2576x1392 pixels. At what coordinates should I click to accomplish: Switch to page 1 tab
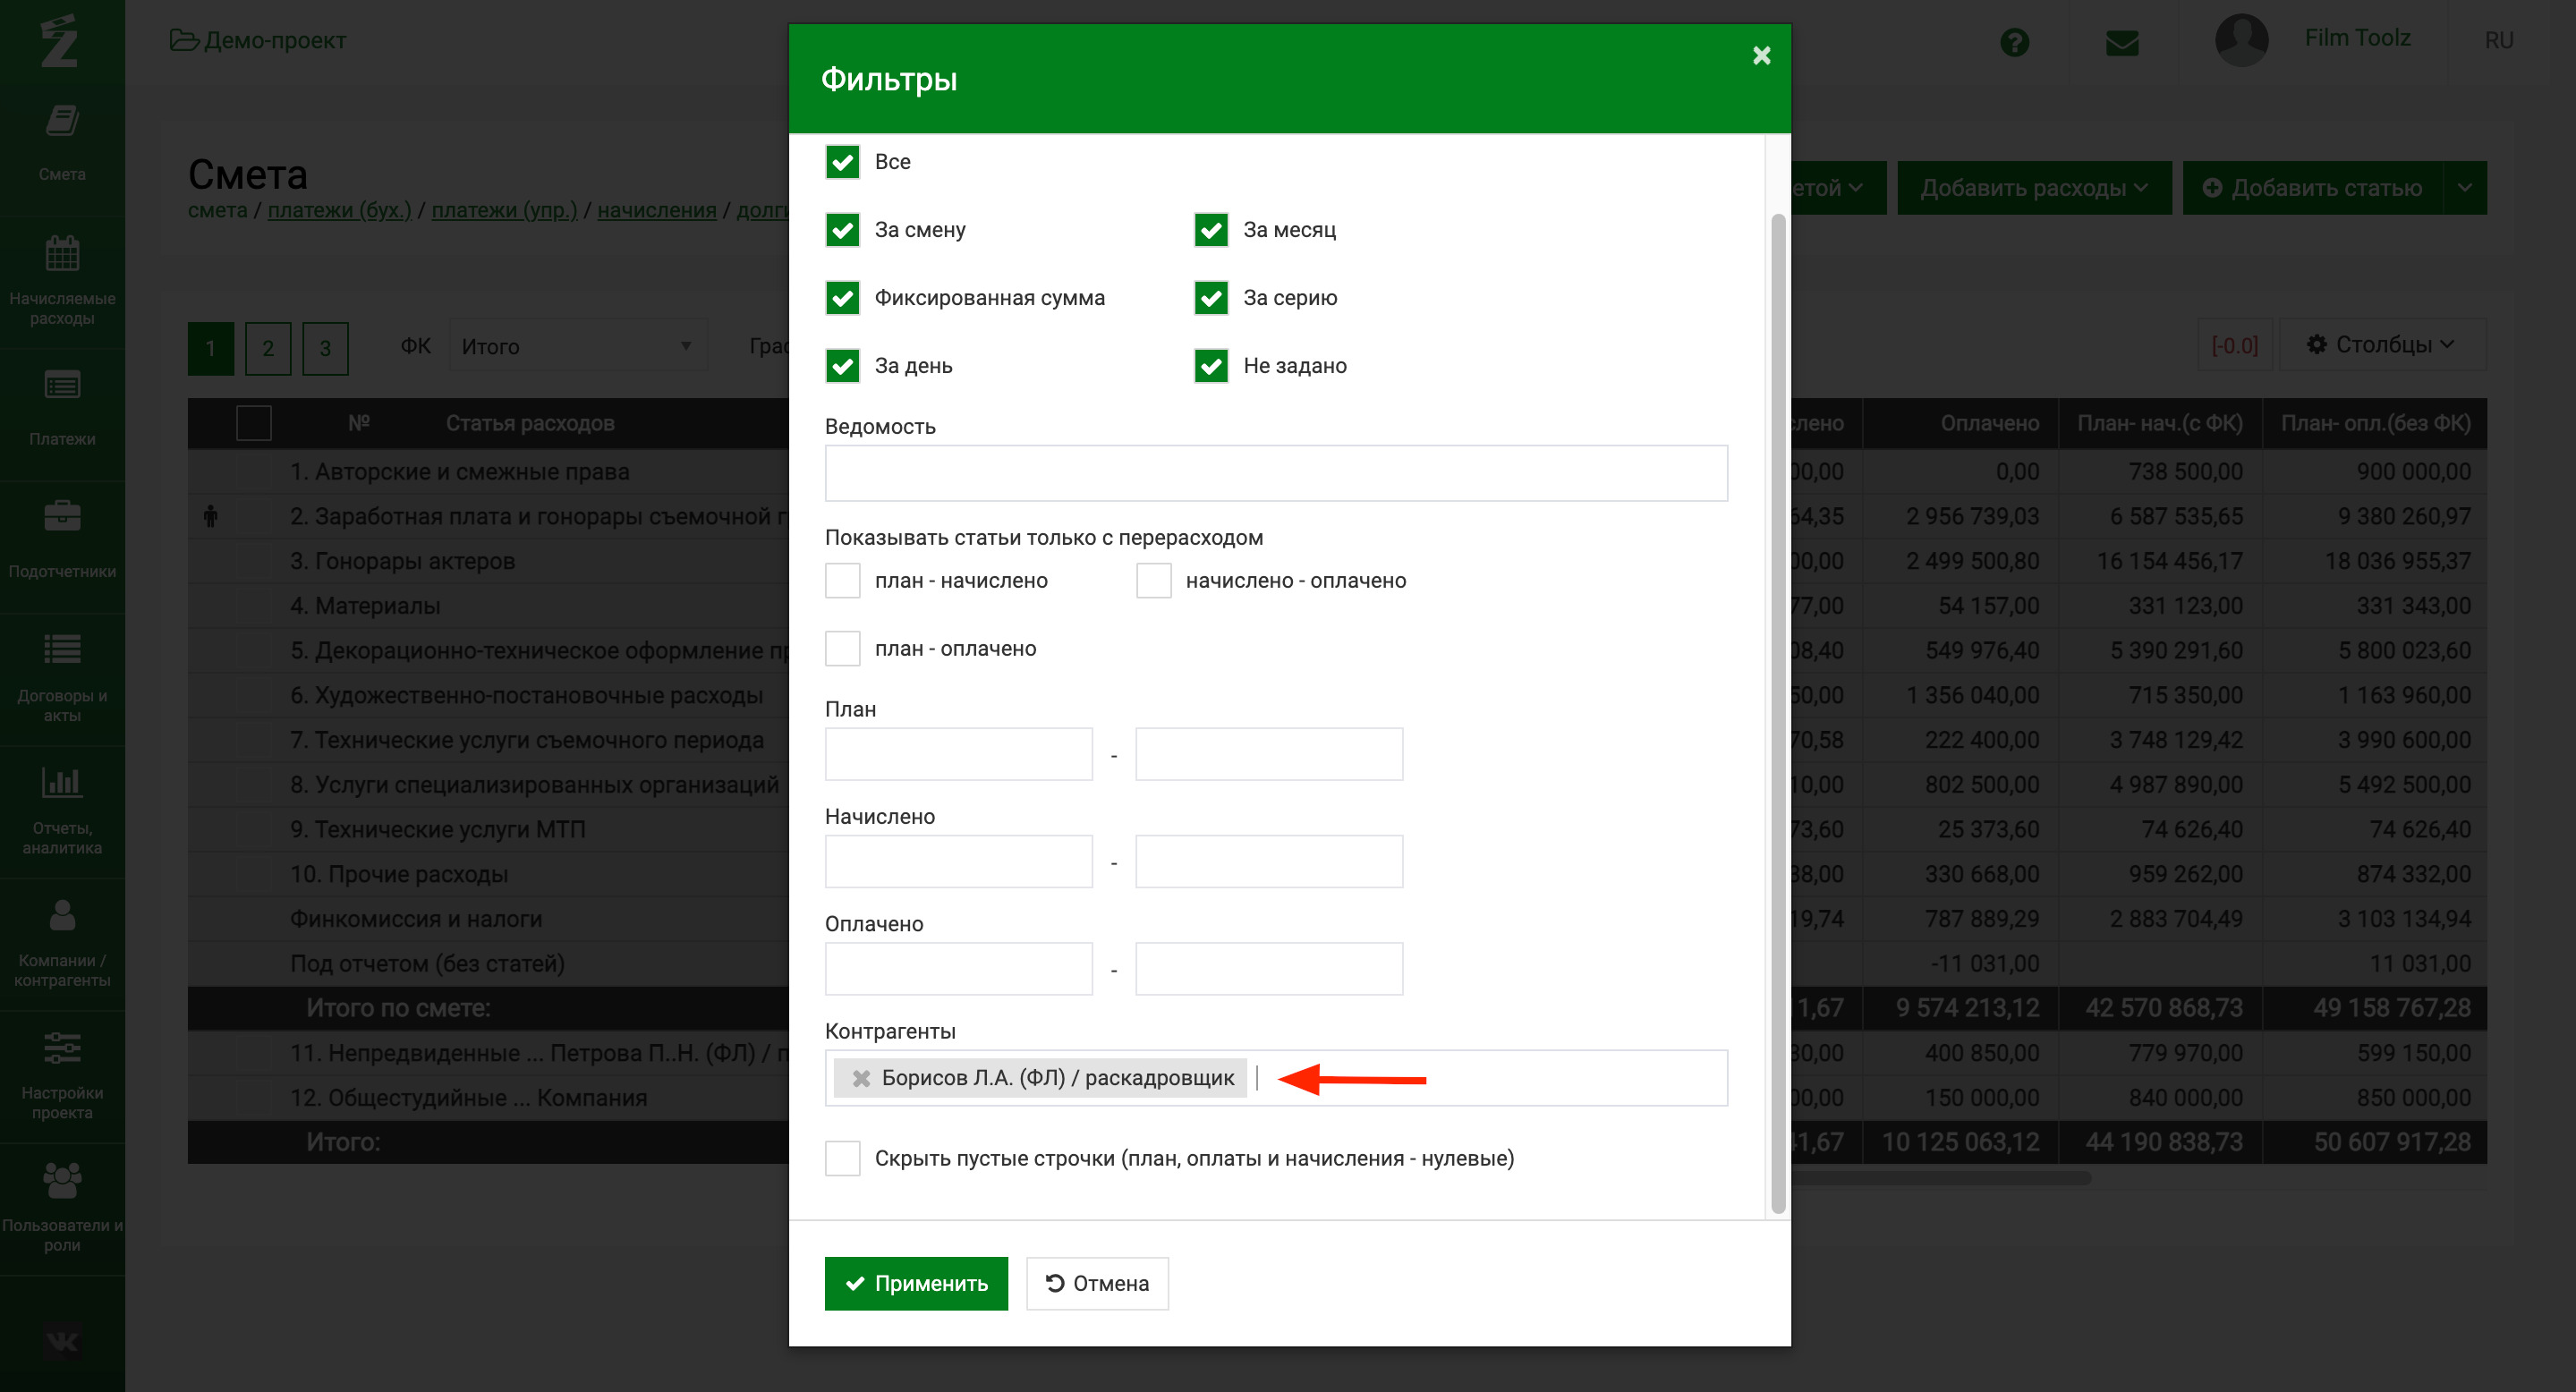[210, 348]
